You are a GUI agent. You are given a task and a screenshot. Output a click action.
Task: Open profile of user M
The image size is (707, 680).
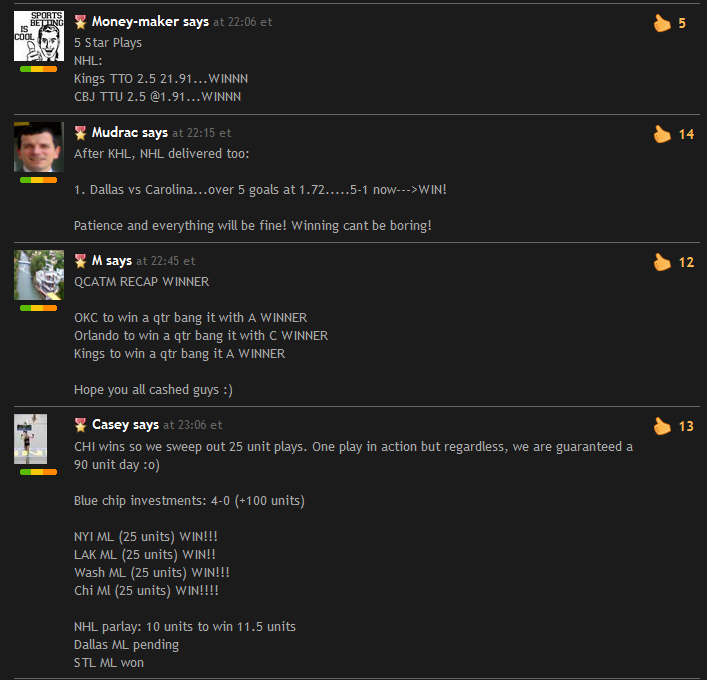[97, 261]
